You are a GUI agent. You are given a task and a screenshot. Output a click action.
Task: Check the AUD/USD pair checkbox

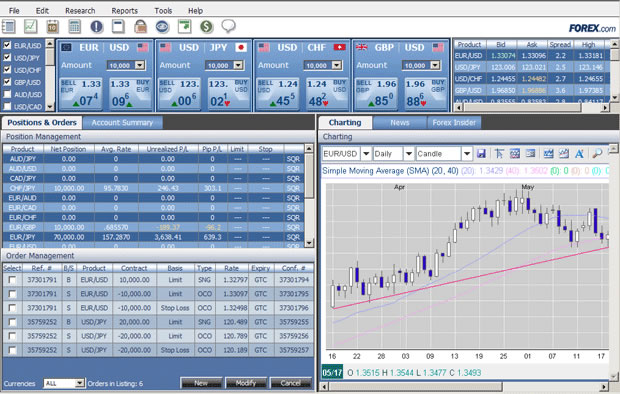[7, 94]
